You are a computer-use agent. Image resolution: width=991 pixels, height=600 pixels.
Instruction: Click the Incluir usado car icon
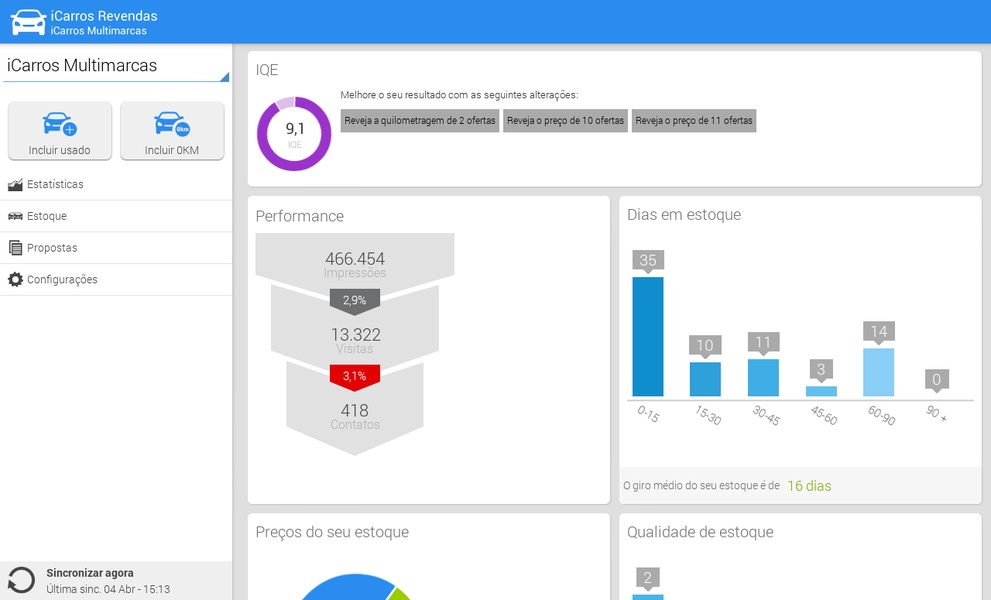59,123
